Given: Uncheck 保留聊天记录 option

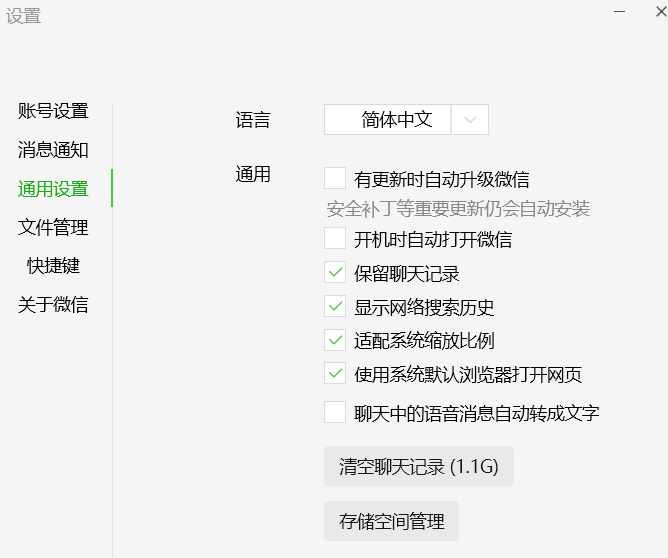Looking at the screenshot, I should (335, 272).
